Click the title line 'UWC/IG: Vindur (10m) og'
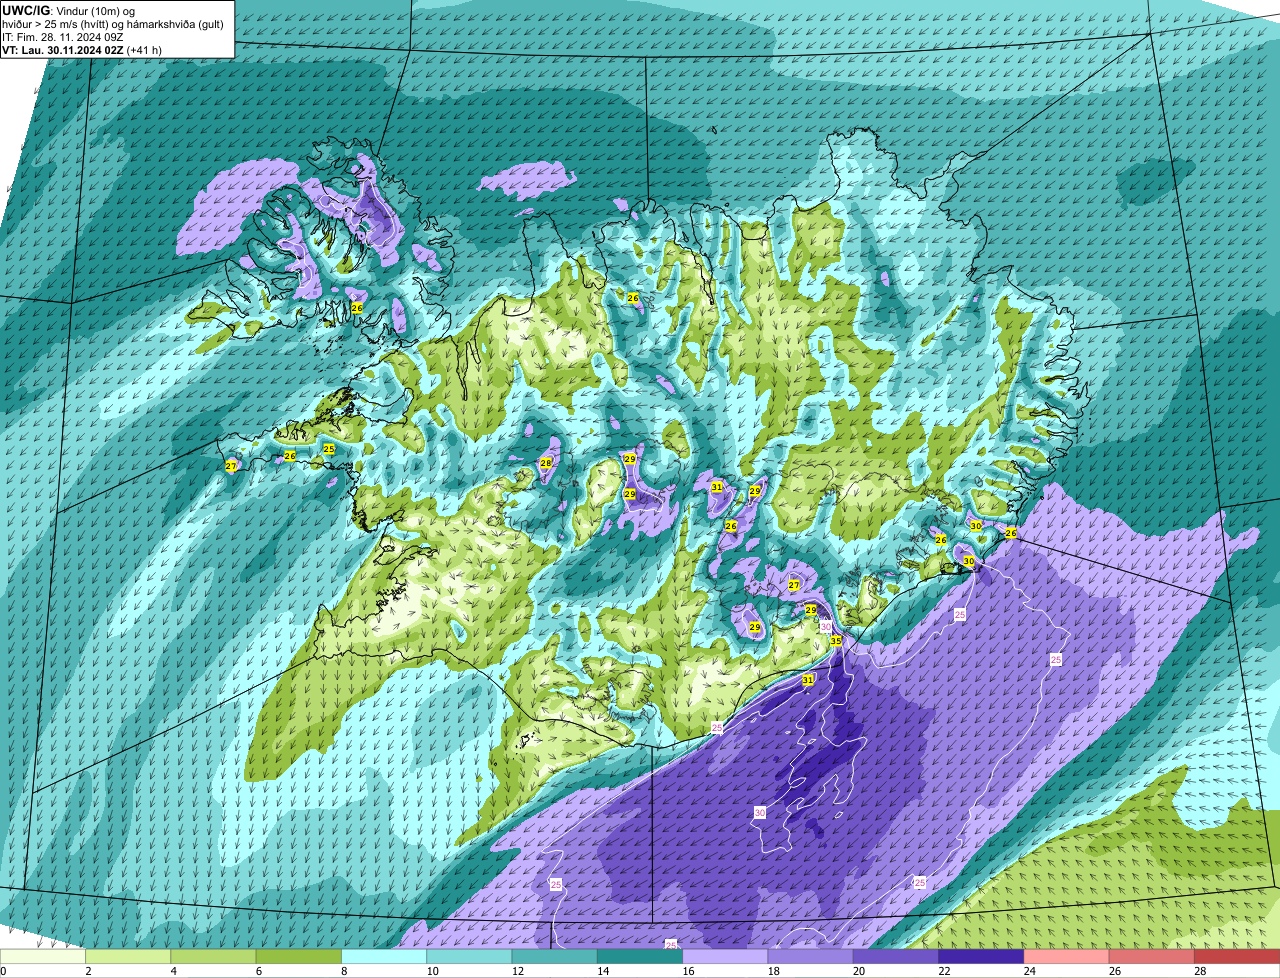The image size is (1280, 978). coord(69,10)
